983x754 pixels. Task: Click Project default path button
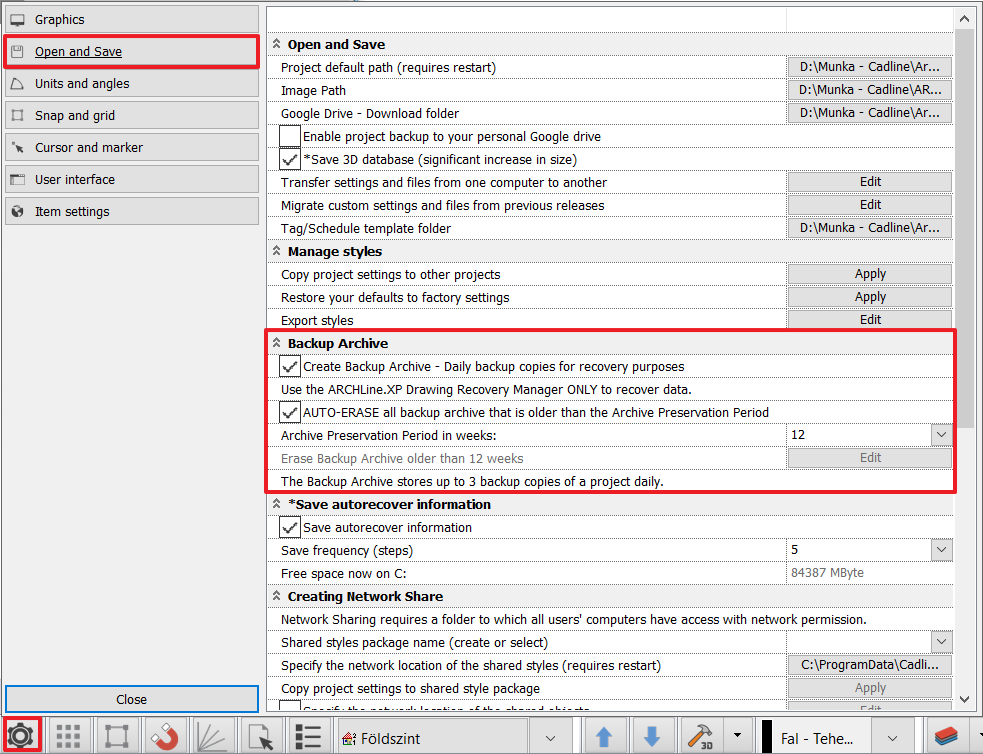point(870,66)
